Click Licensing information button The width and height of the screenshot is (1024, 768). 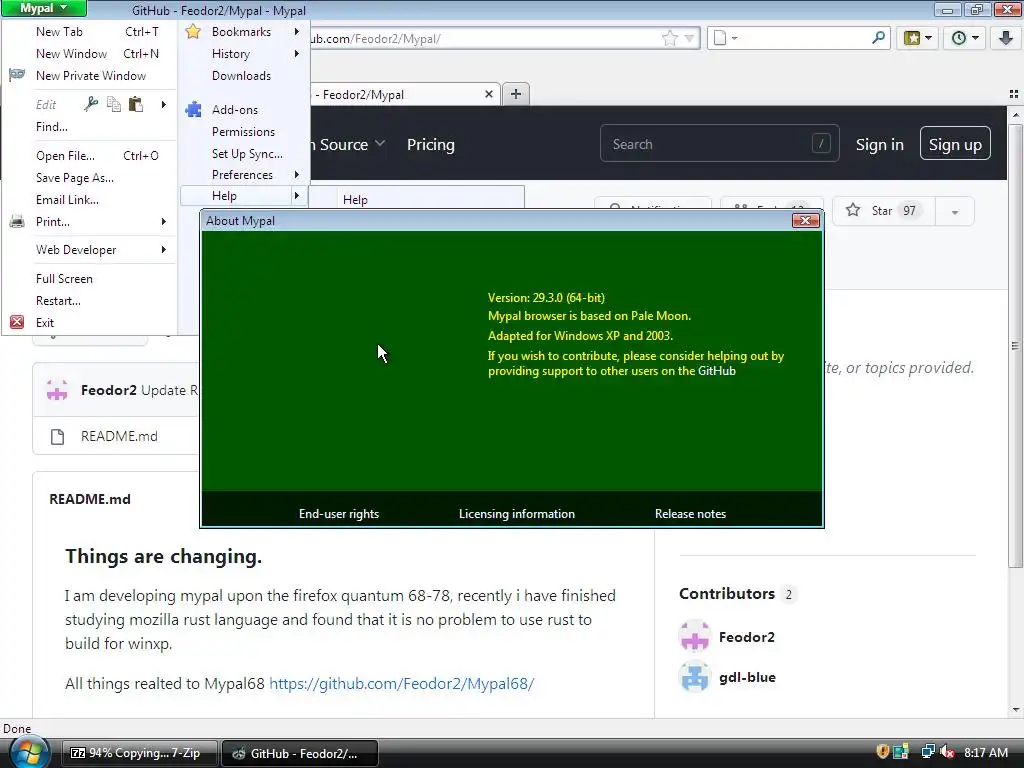(517, 513)
